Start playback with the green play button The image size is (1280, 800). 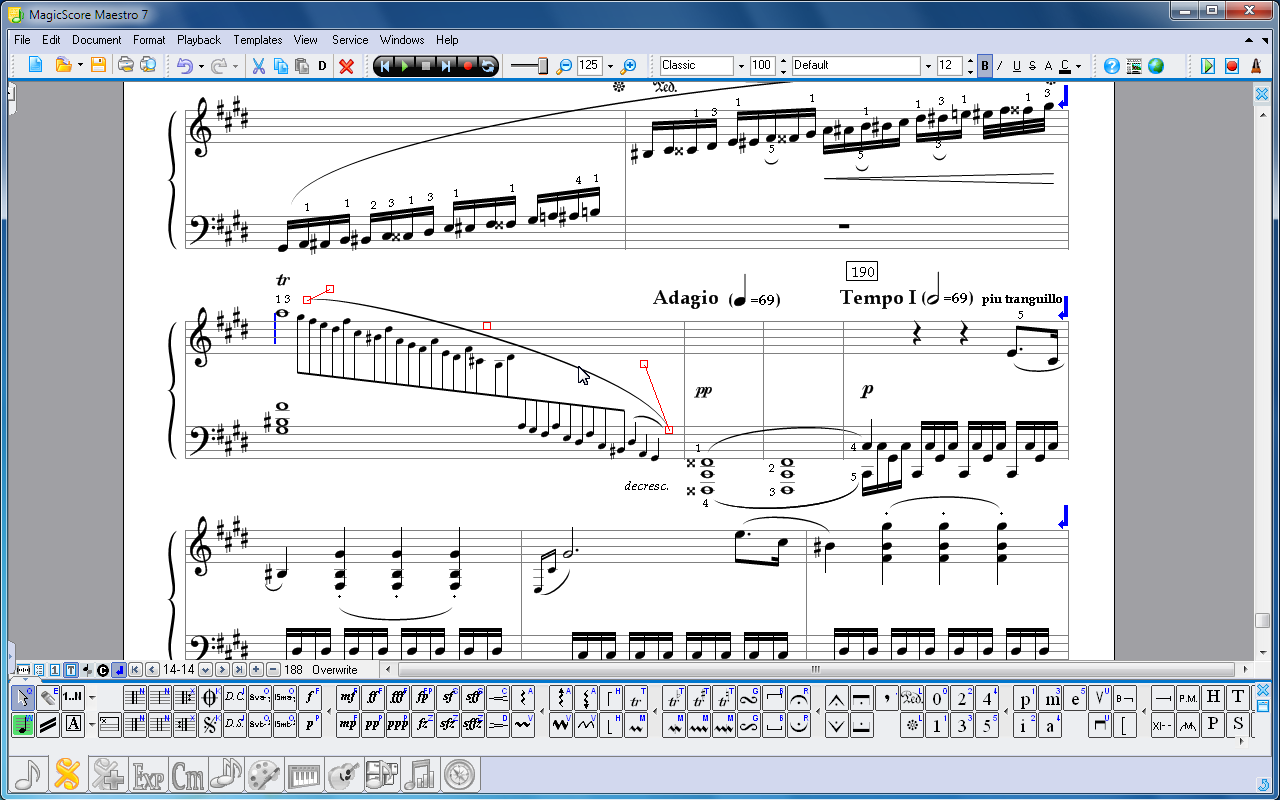click(x=405, y=66)
